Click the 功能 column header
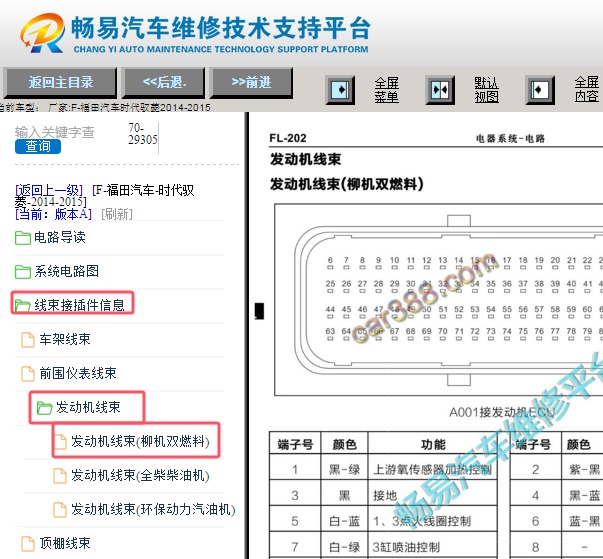The width and height of the screenshot is (603, 559). (433, 444)
